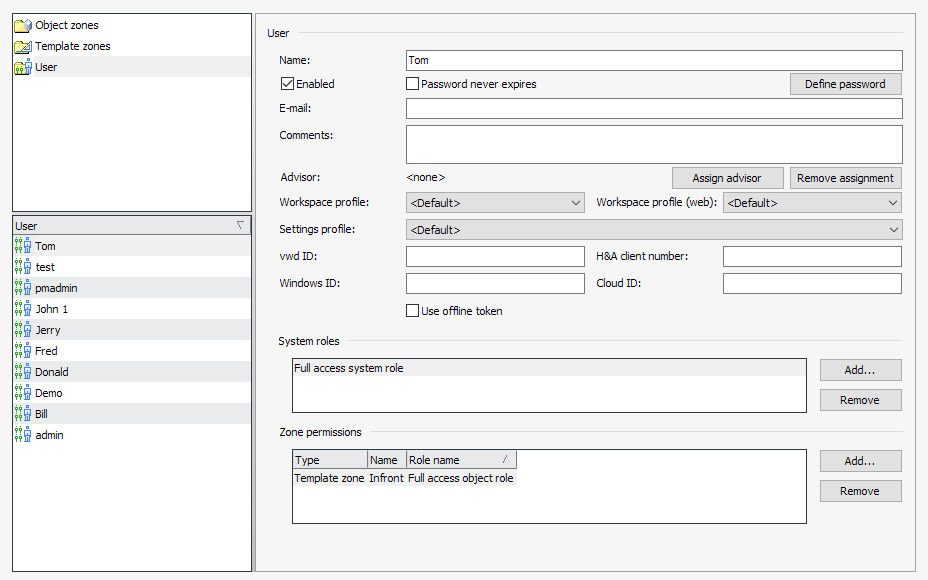Click the User list column header

click(130, 226)
